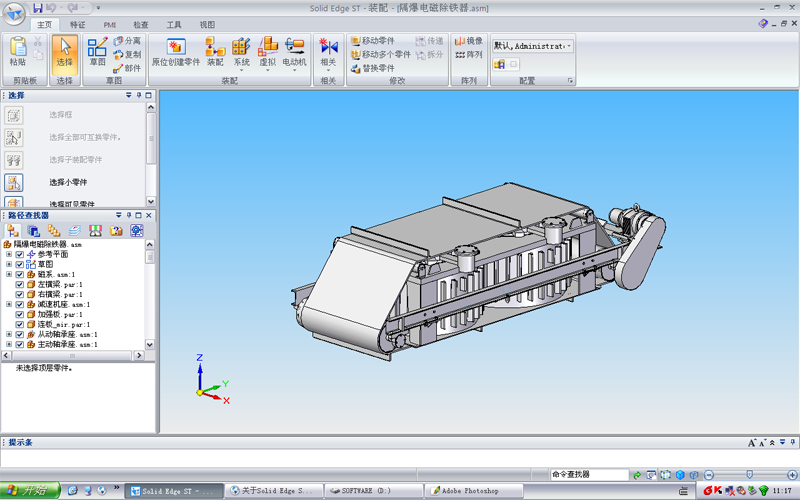Click the Select Small Parts (选择小零件) icon
The width and height of the screenshot is (800, 500).
(x=14, y=182)
